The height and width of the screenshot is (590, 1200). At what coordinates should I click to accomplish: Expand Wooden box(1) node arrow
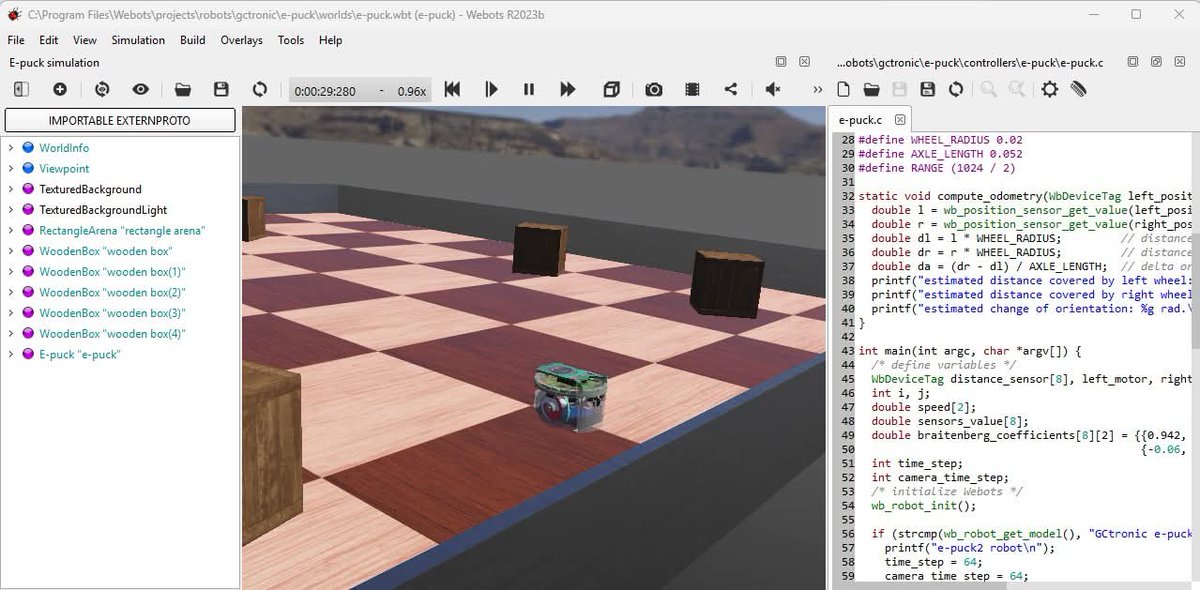10,272
